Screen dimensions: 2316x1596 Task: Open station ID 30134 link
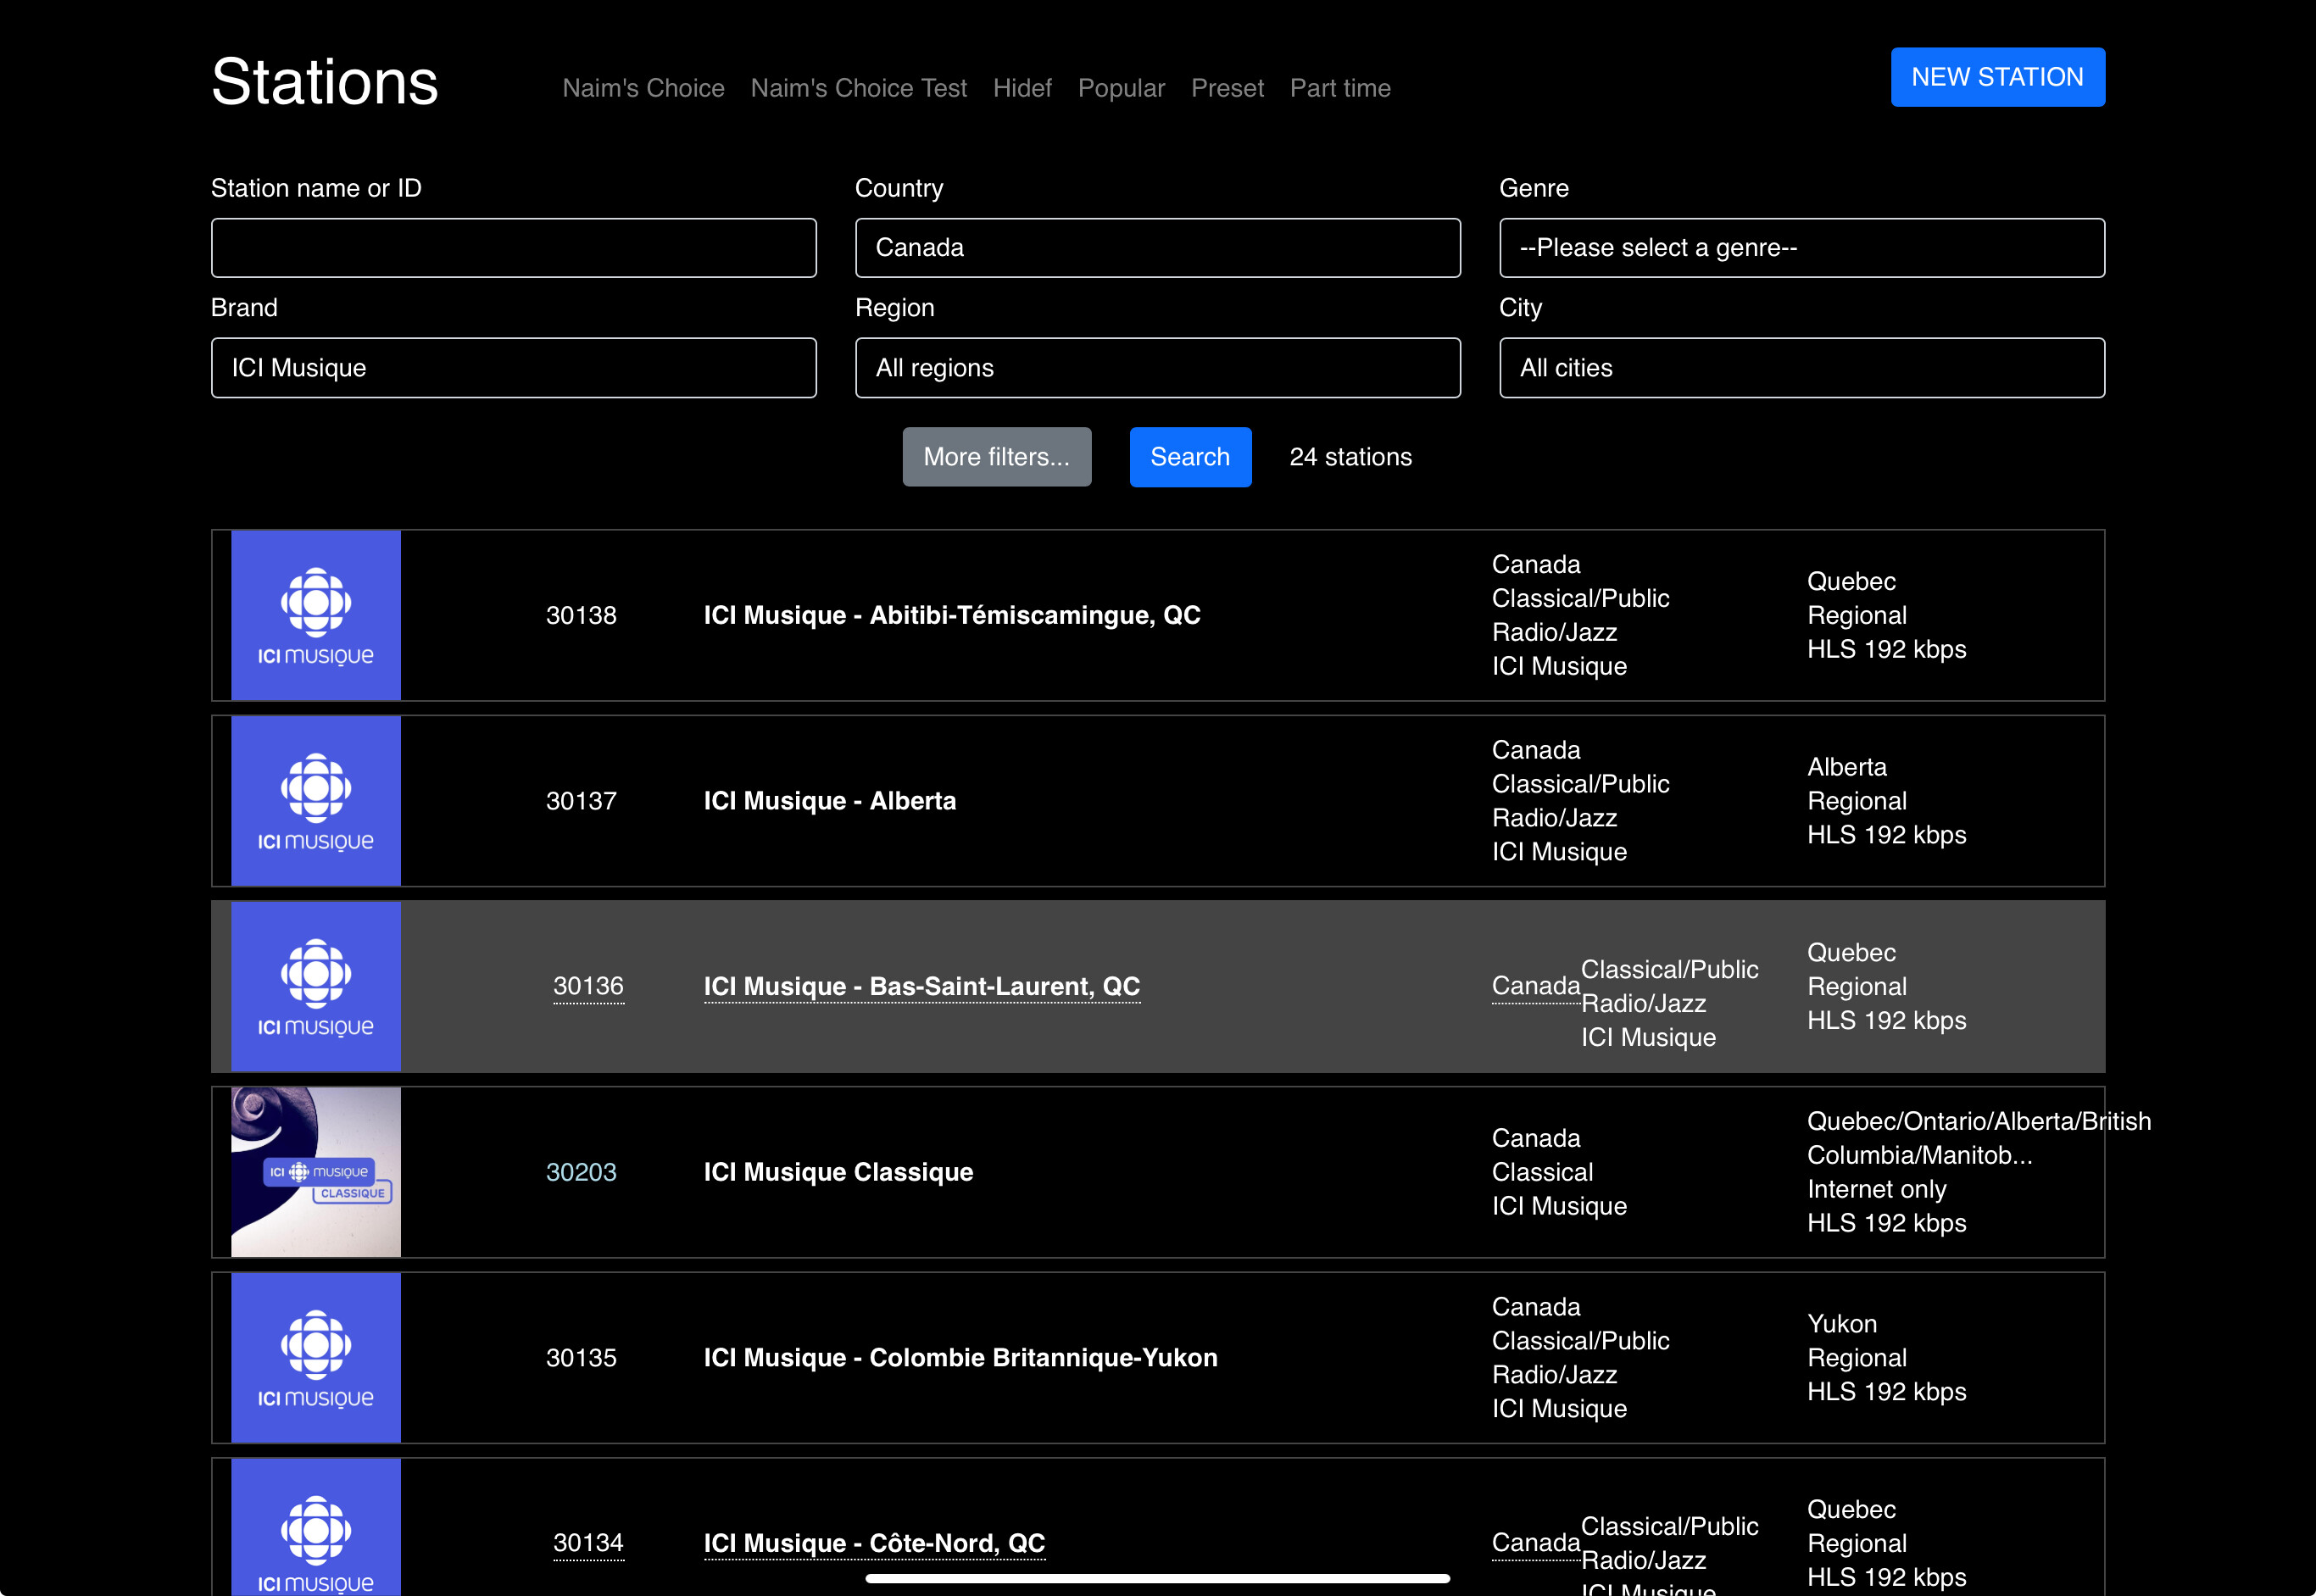[x=588, y=1543]
